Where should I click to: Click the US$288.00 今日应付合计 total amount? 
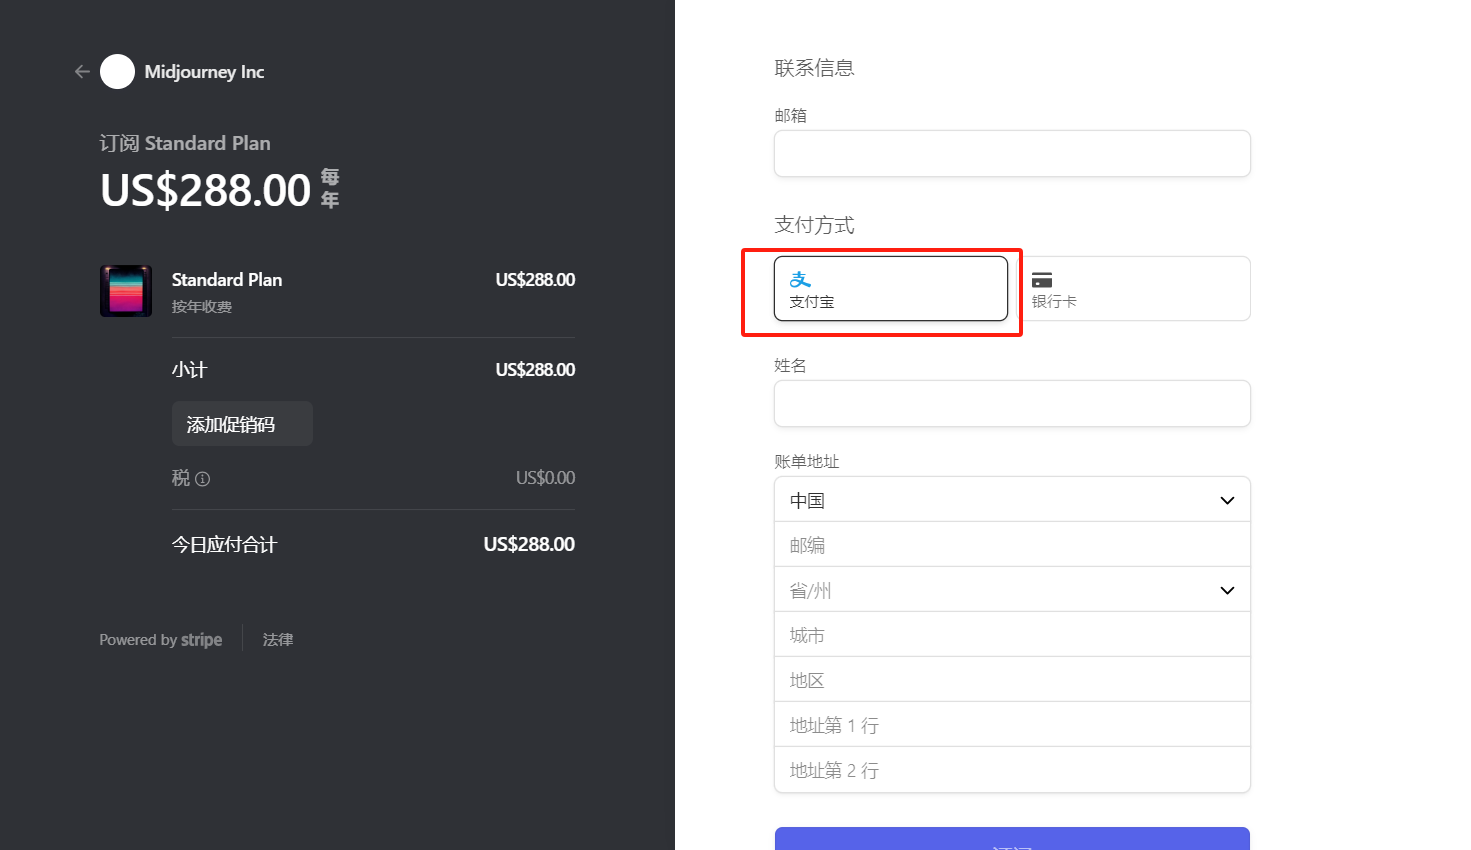click(529, 544)
